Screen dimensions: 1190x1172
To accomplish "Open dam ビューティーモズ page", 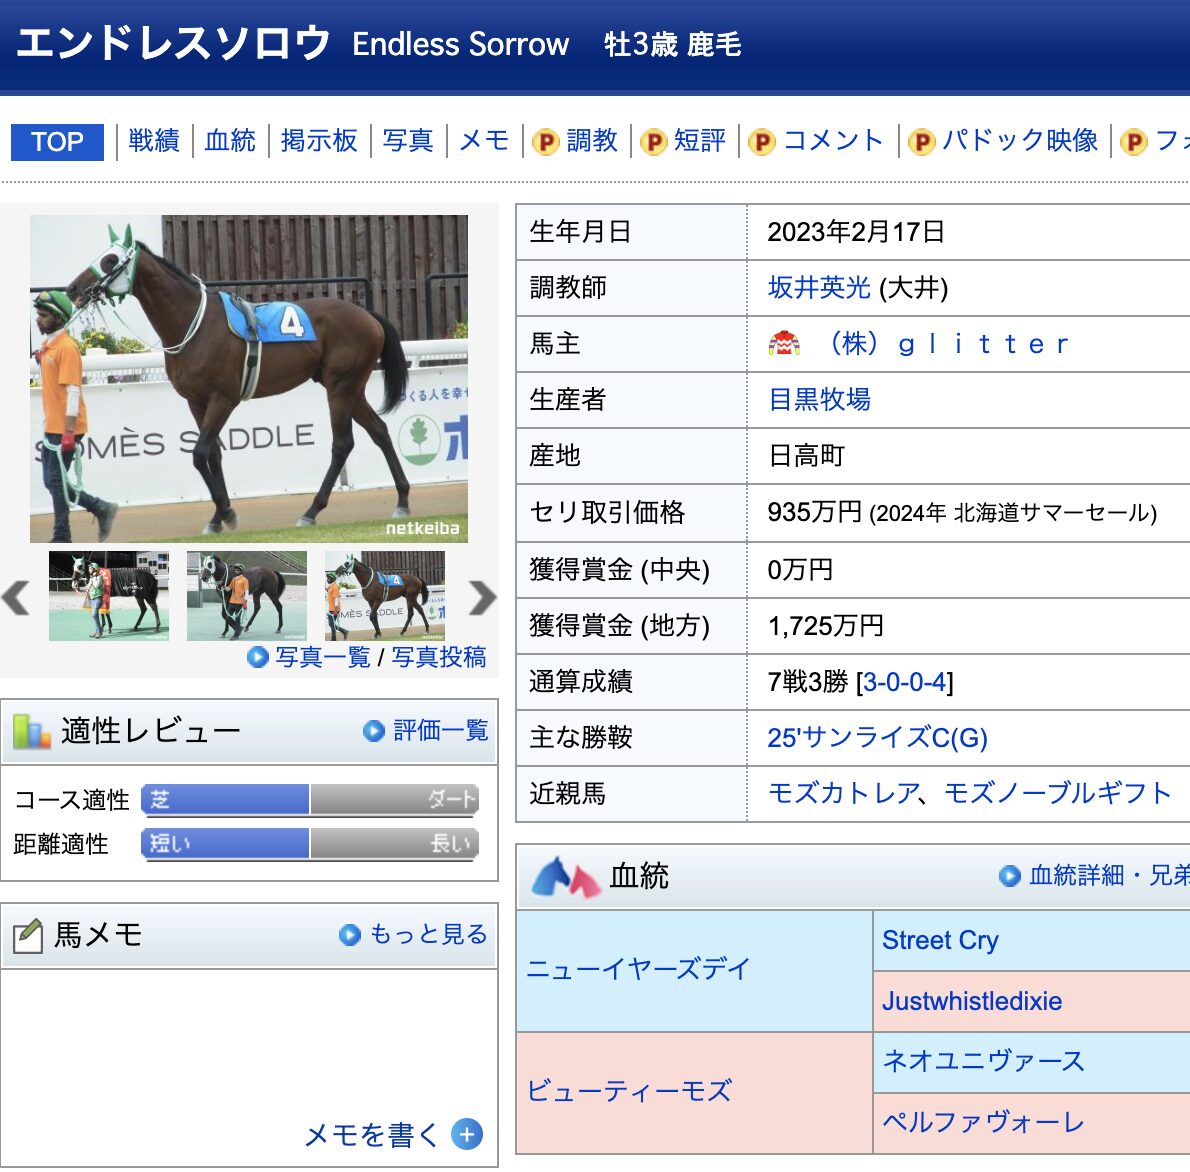I will (629, 1092).
